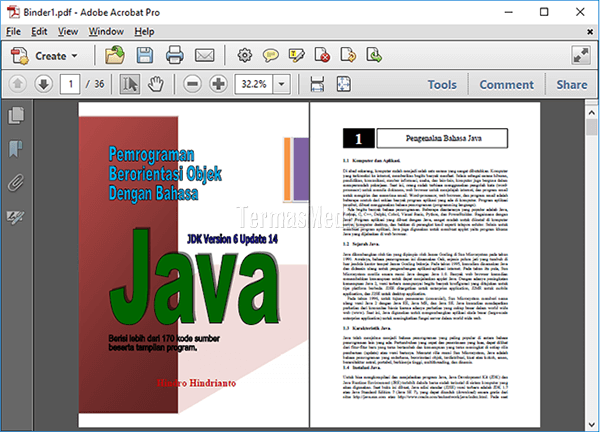
Task: Choose the Hand pan tool
Action: tap(156, 84)
